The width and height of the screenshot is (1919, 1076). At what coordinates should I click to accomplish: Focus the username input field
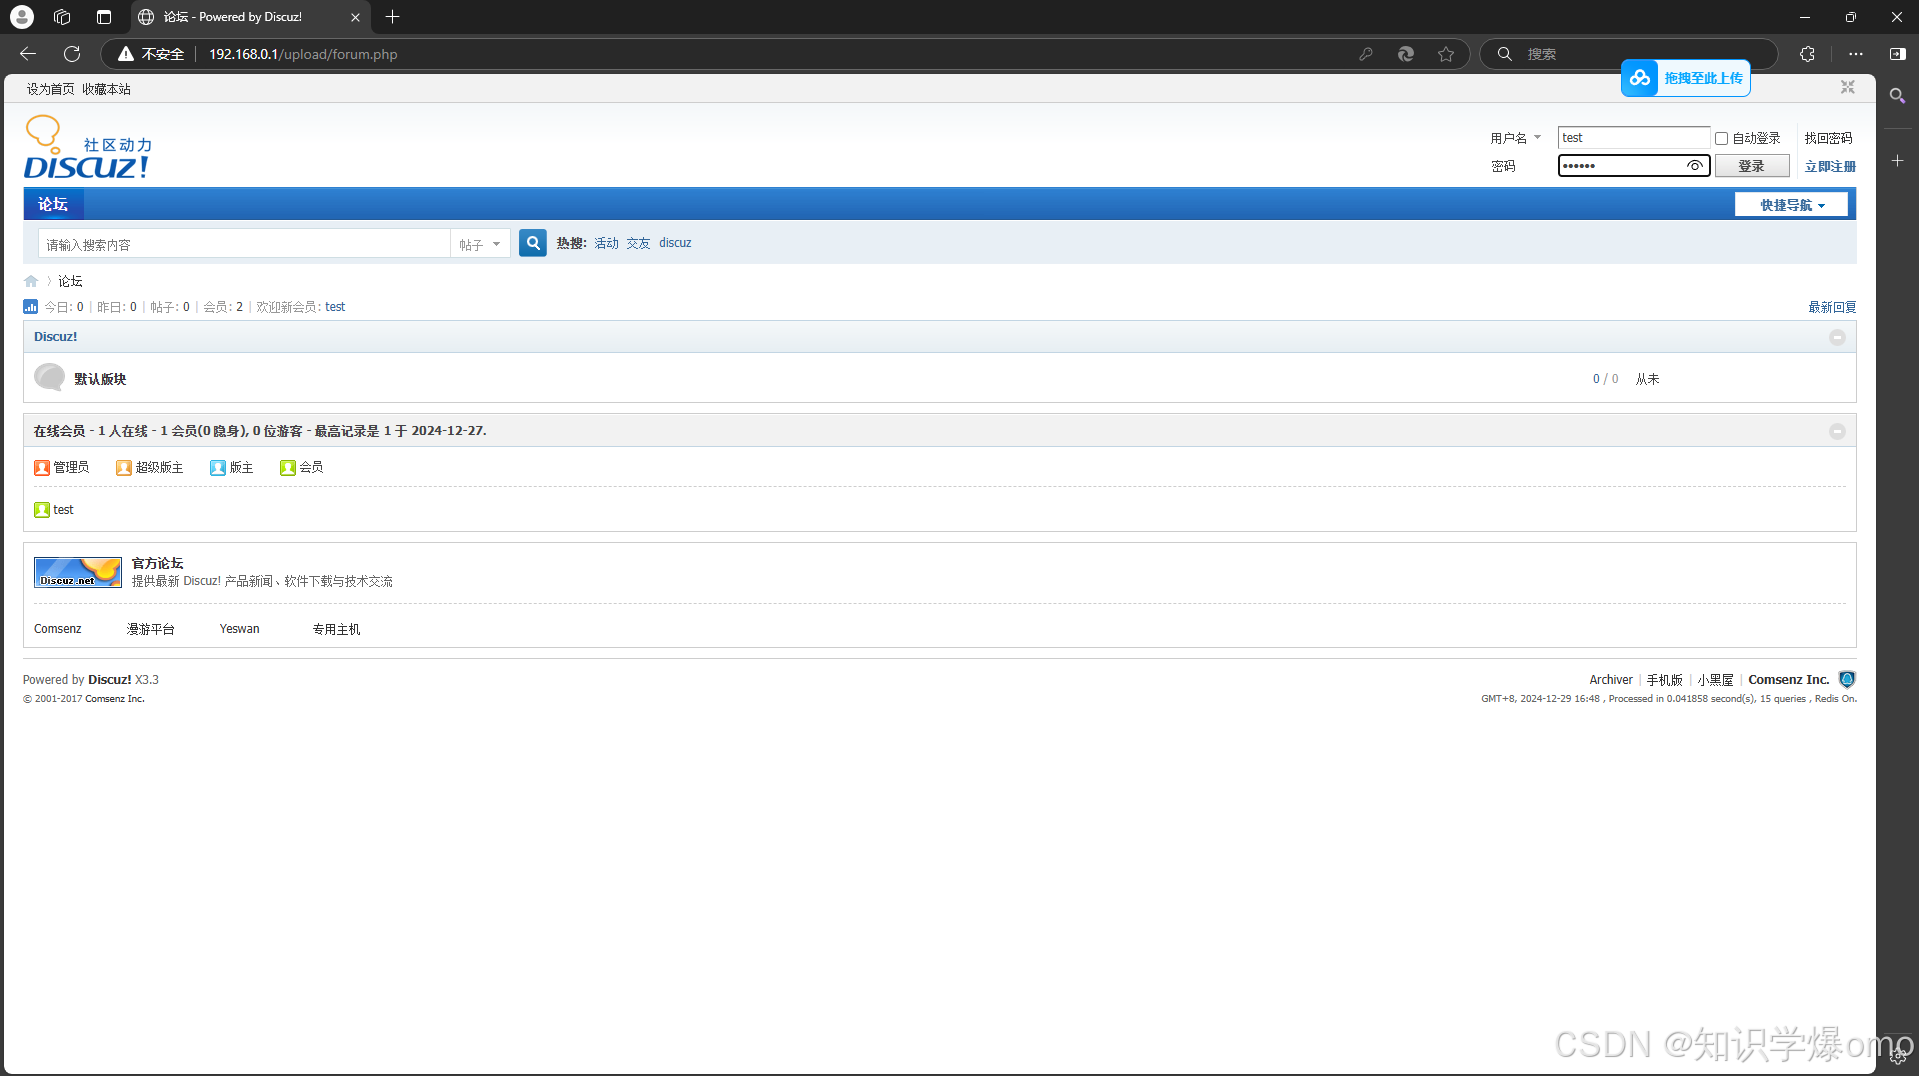point(1633,138)
